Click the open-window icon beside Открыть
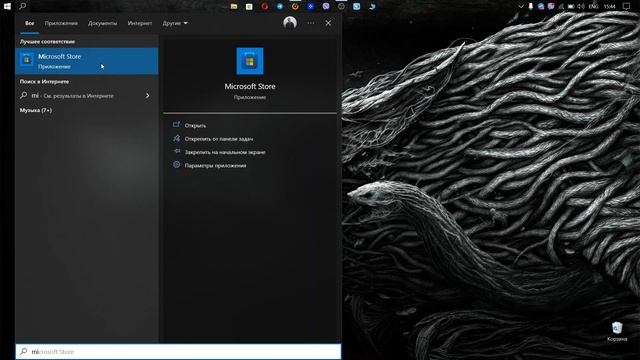The image size is (640, 360). pos(176,125)
